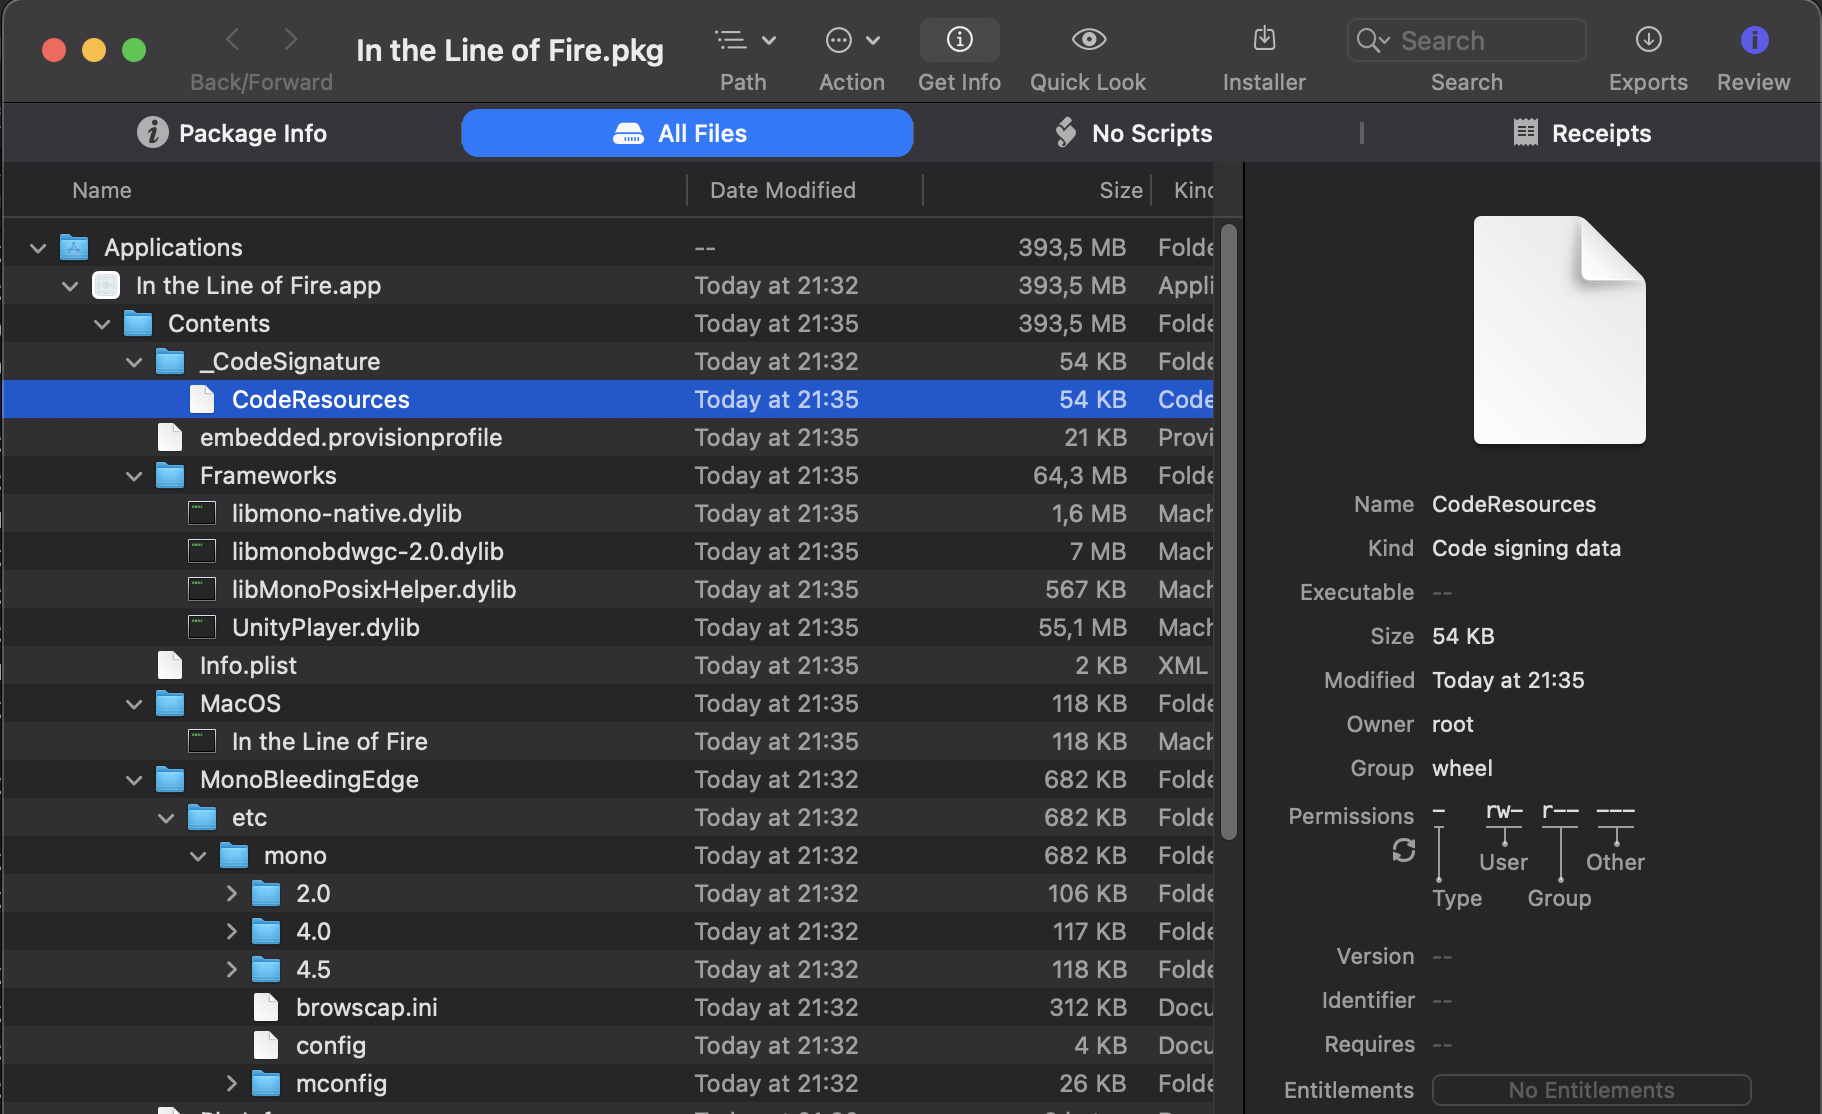Open the No Scripts tab
Screen dimensions: 1822x1114
(x=1133, y=133)
